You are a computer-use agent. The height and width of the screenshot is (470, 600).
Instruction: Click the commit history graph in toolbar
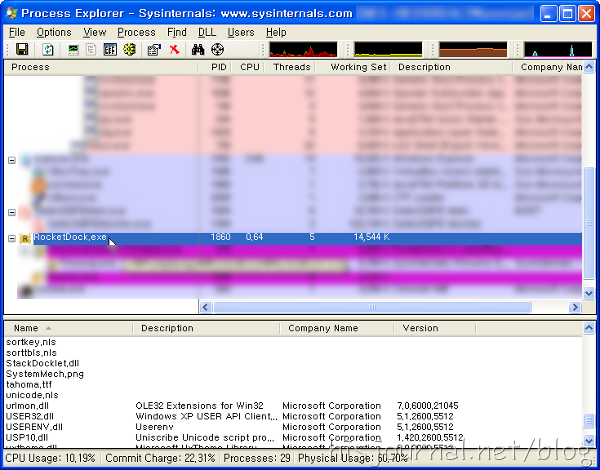tap(388, 49)
